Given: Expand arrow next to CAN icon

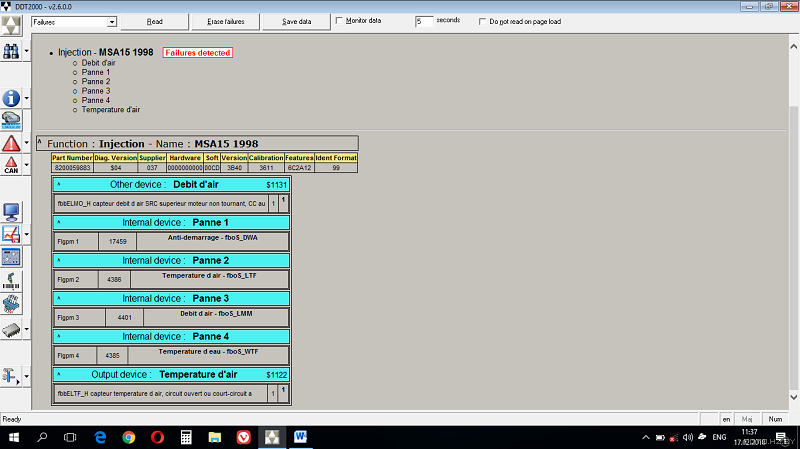Looking at the screenshot, I should [x=27, y=165].
